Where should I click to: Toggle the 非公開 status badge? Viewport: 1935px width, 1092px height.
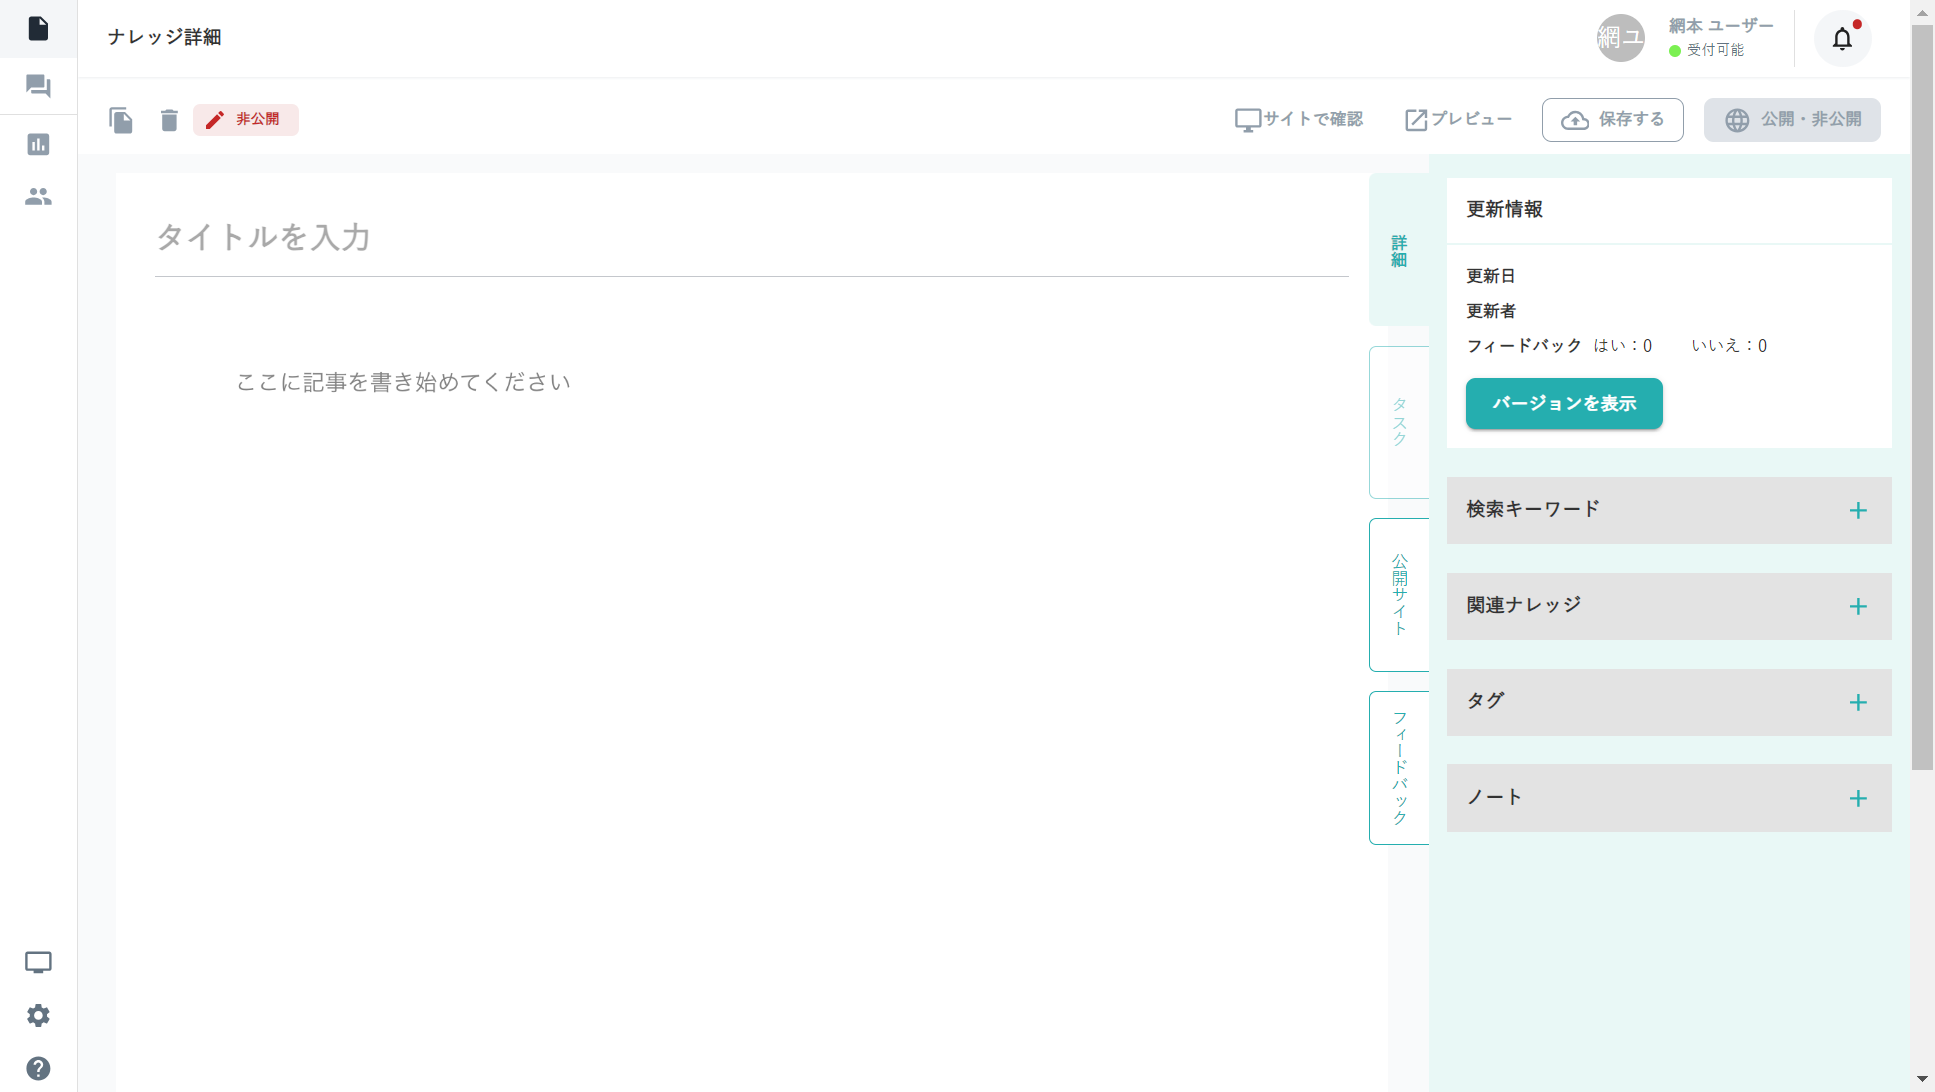[x=246, y=120]
